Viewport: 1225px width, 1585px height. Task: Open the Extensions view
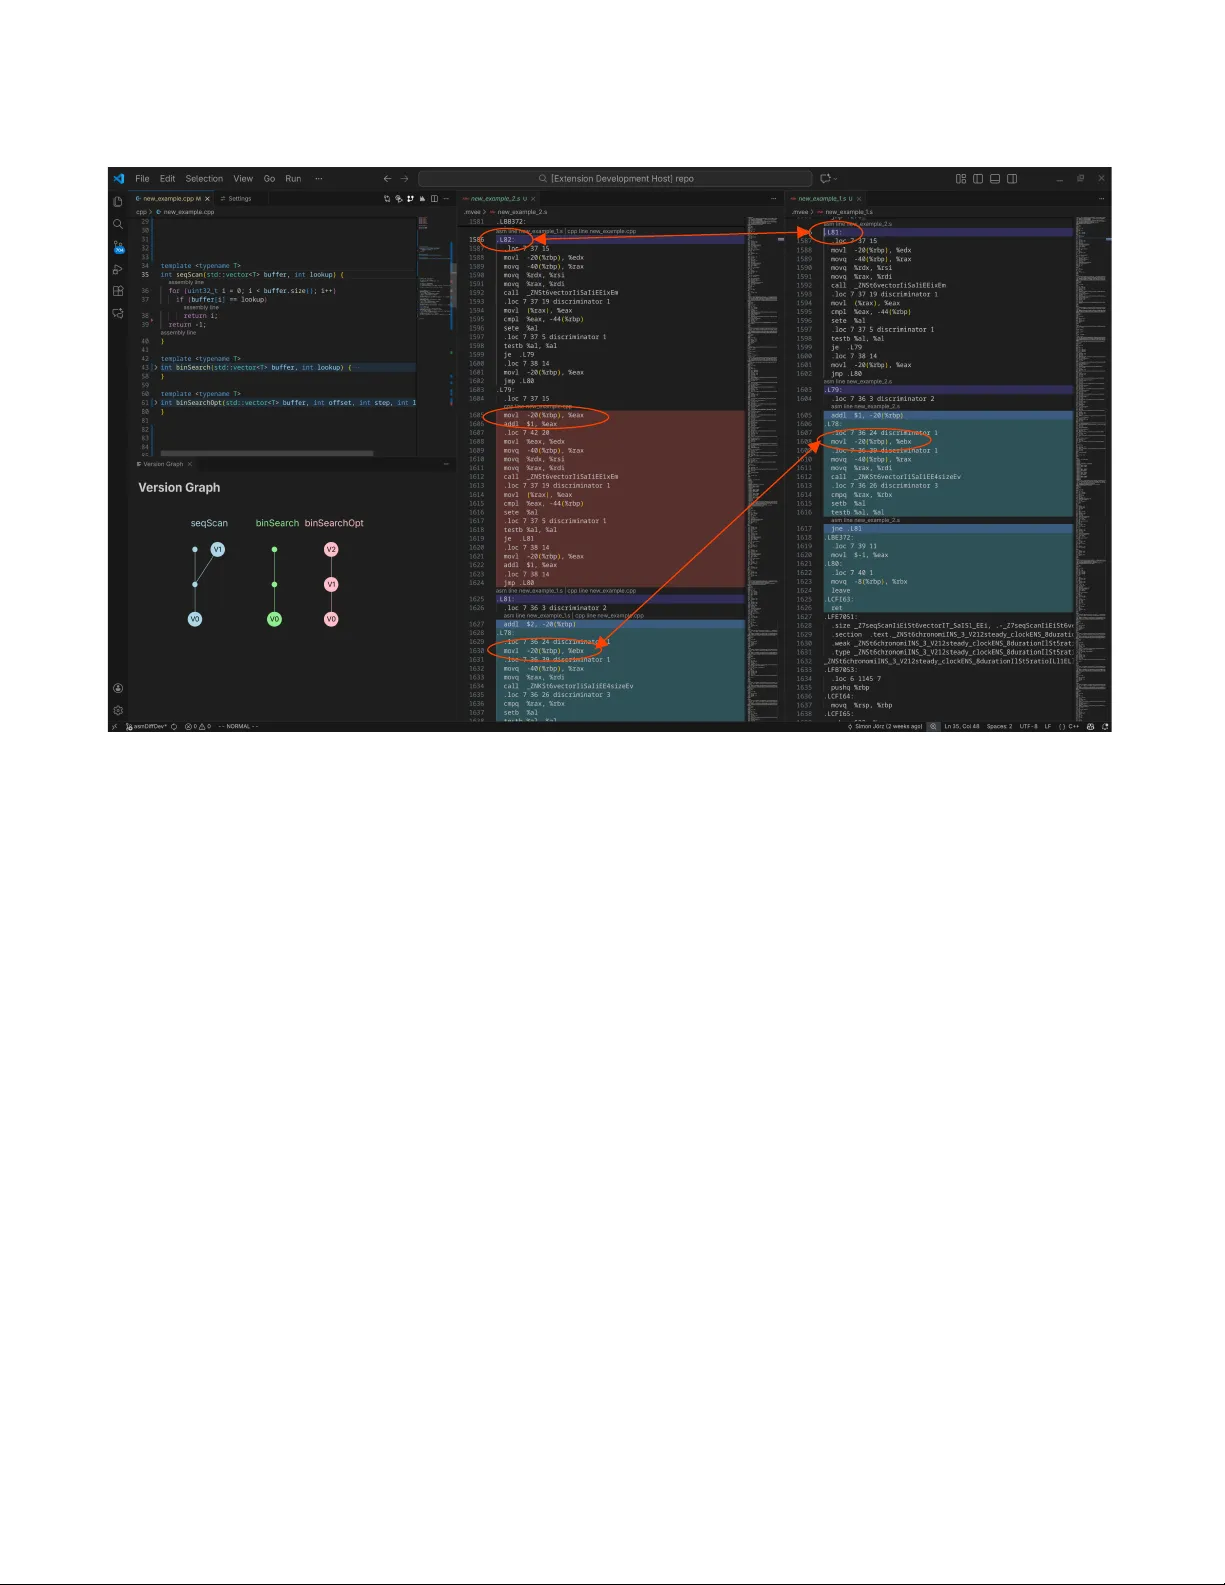click(118, 291)
